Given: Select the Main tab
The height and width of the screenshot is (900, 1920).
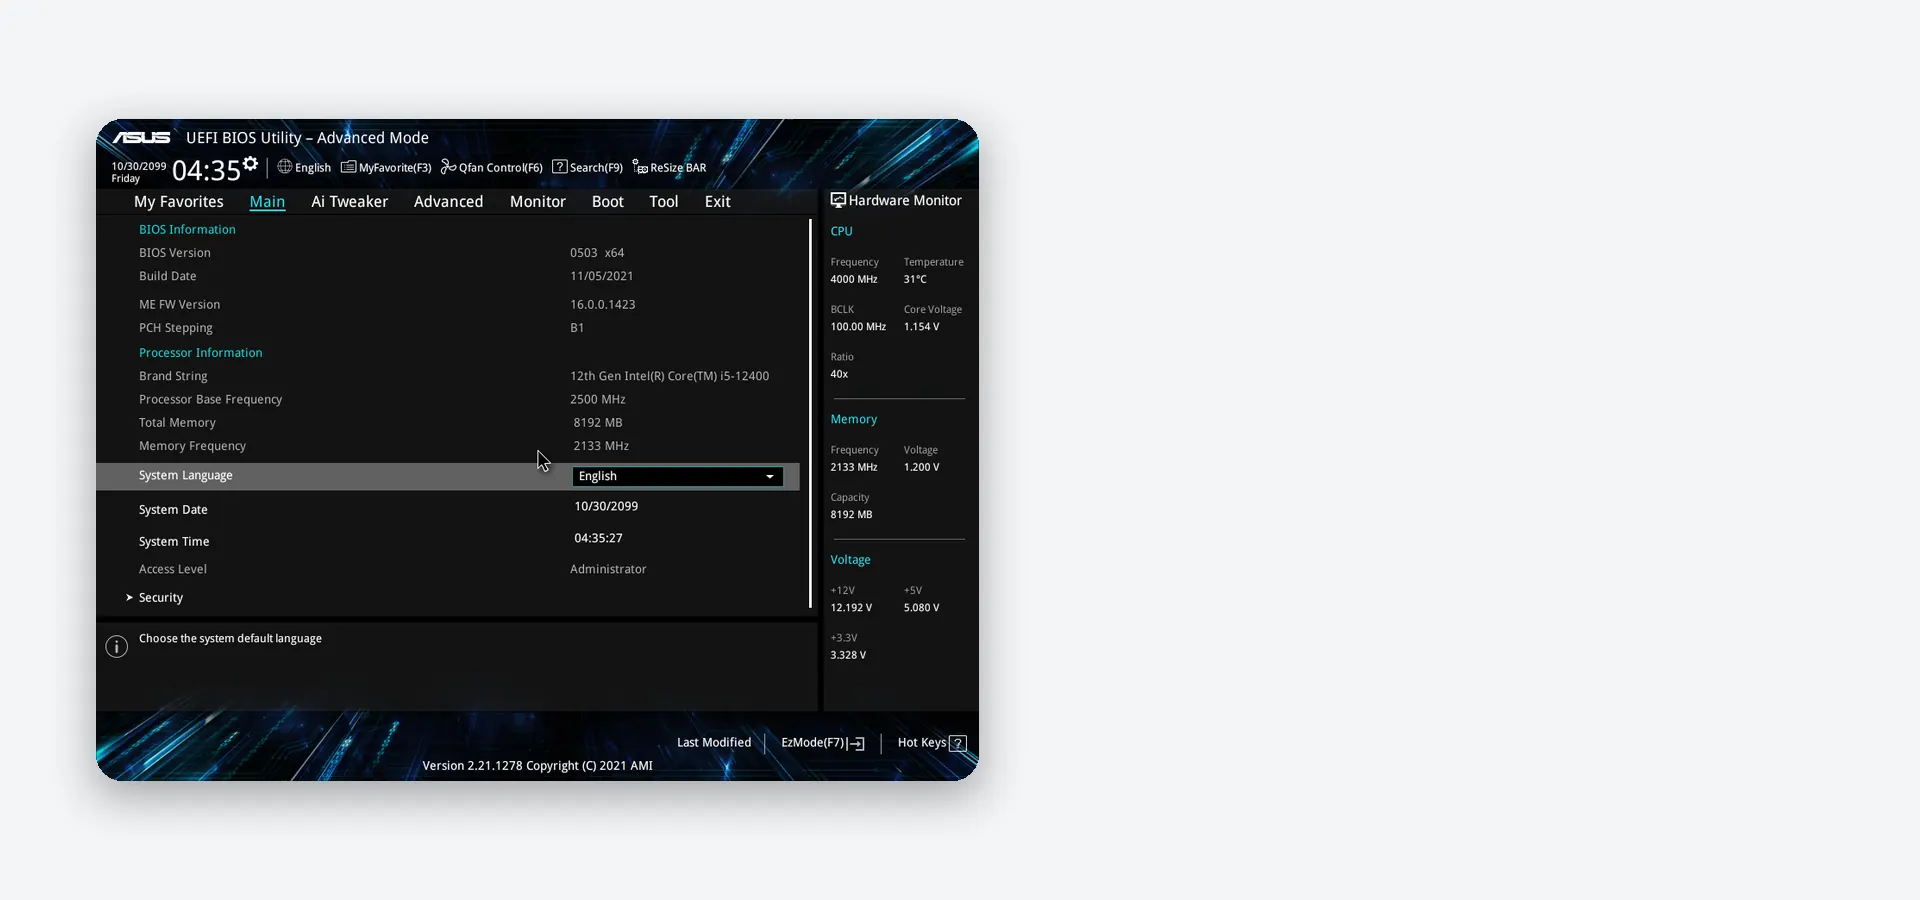Looking at the screenshot, I should point(267,202).
